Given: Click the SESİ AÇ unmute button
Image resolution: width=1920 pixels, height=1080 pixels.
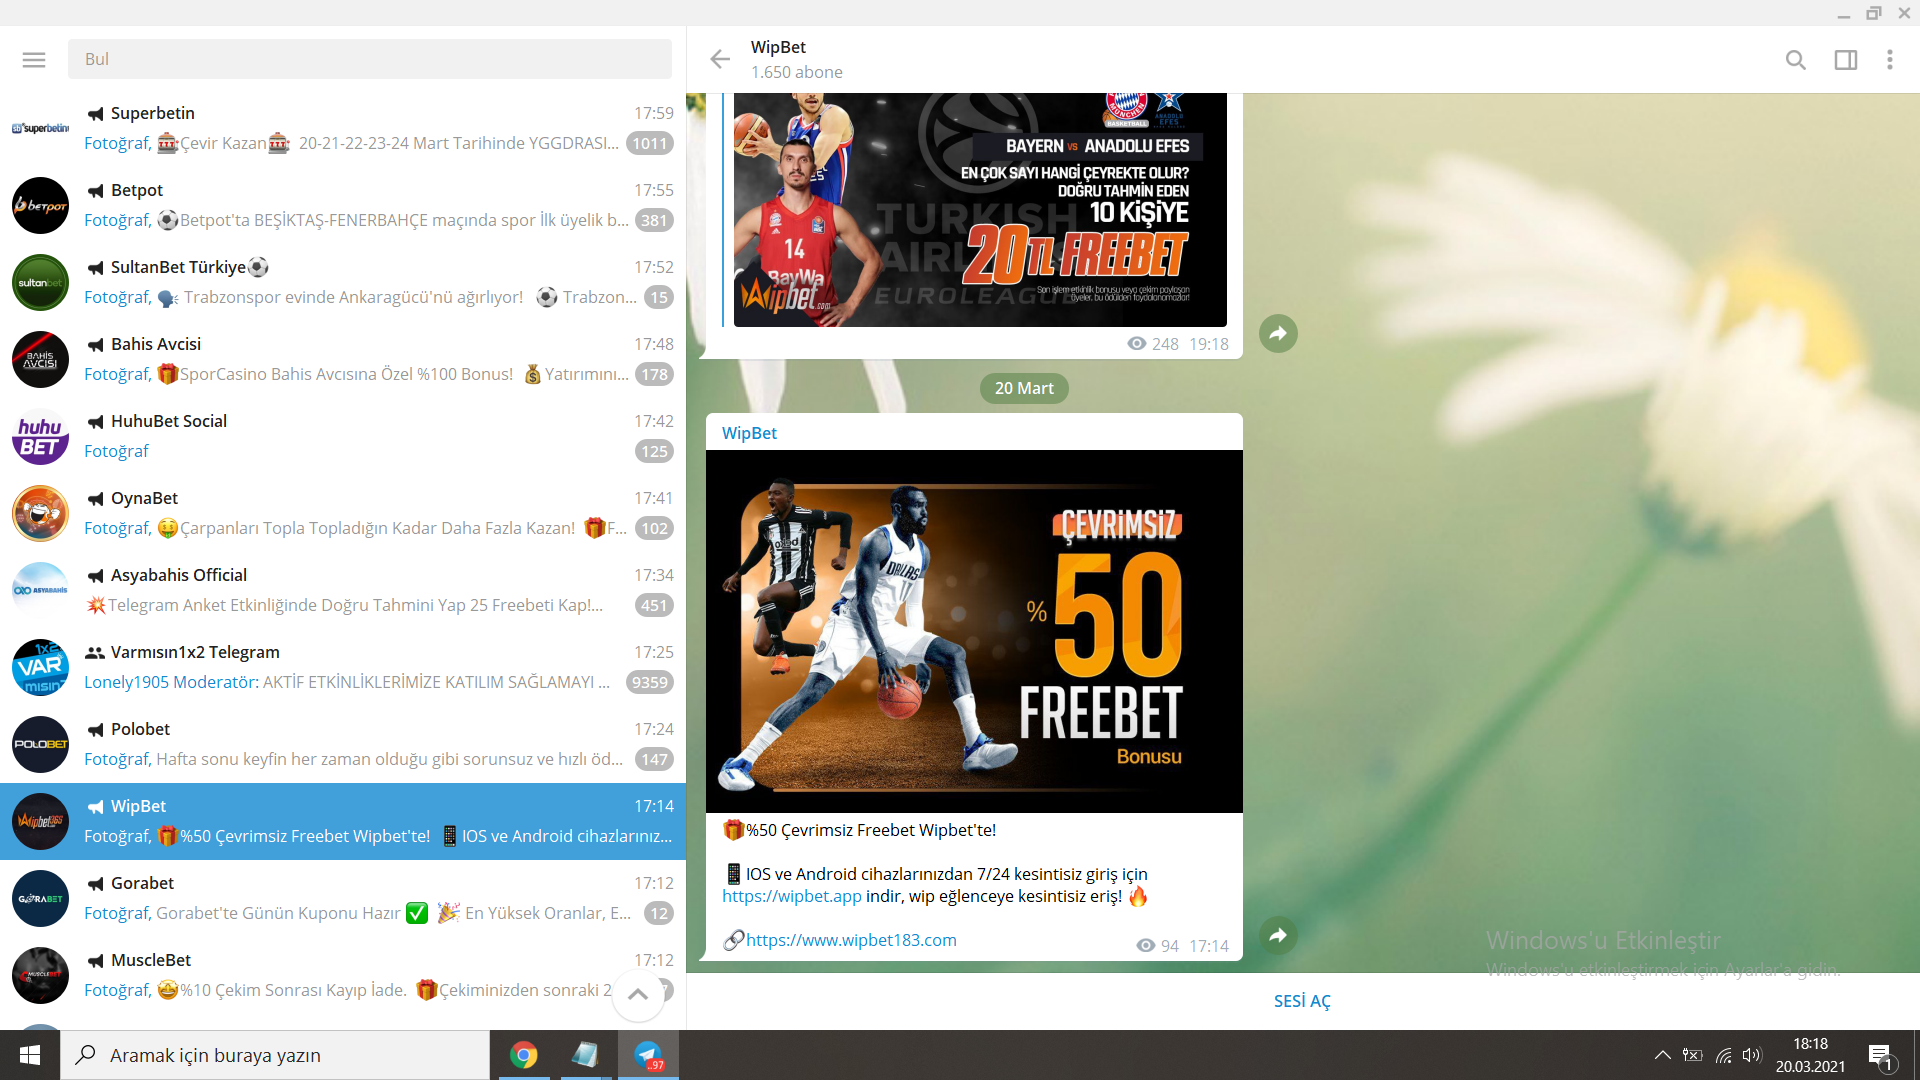Looking at the screenshot, I should click(1302, 1001).
